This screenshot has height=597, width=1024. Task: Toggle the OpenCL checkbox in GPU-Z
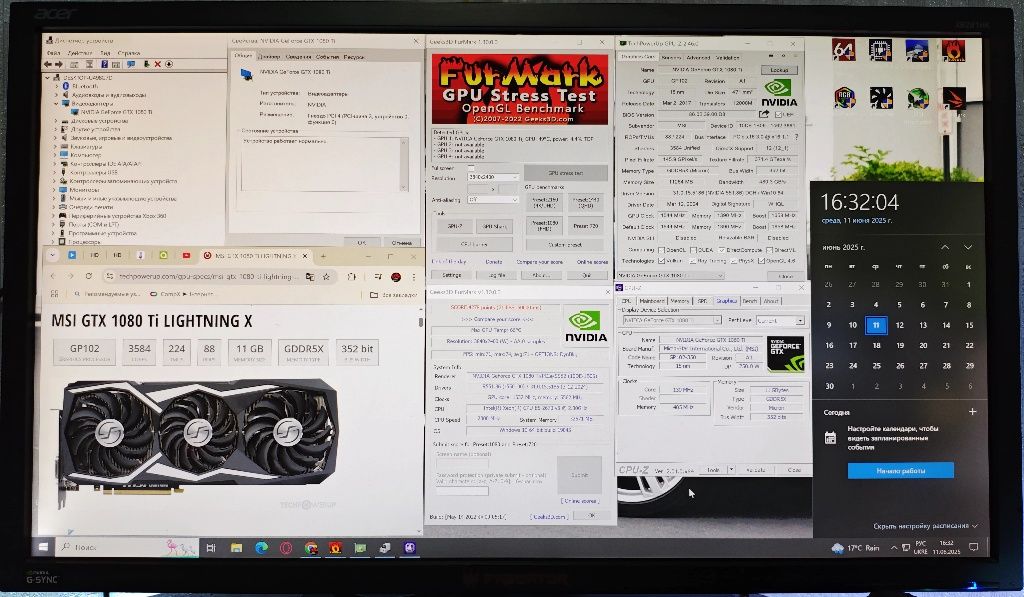(x=662, y=250)
